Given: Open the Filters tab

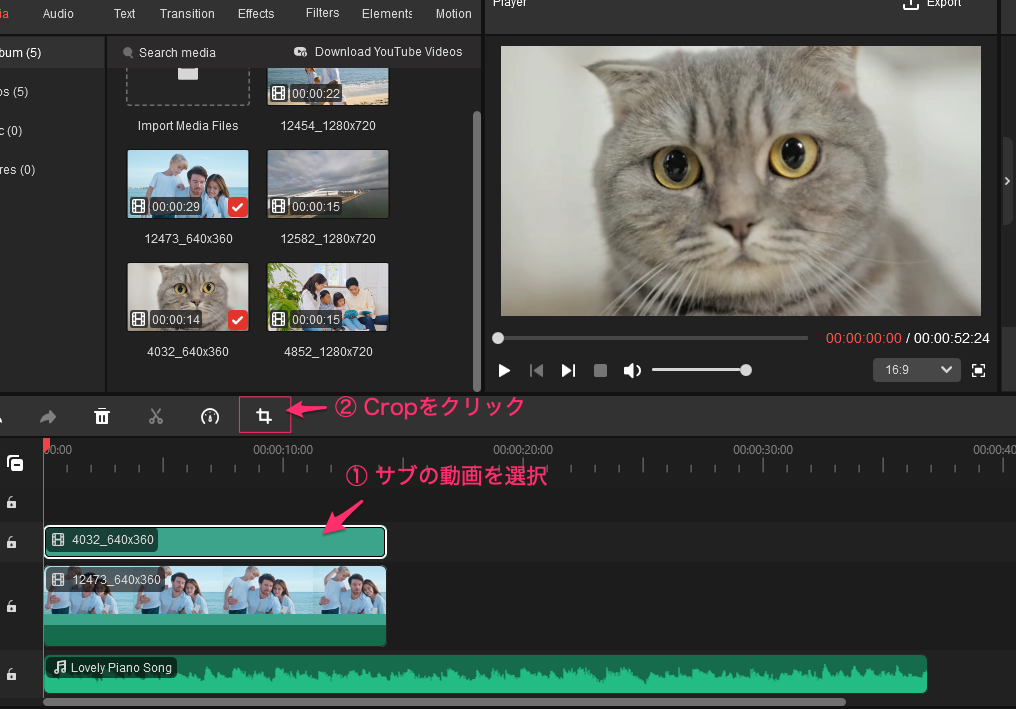Looking at the screenshot, I should pyautogui.click(x=322, y=14).
